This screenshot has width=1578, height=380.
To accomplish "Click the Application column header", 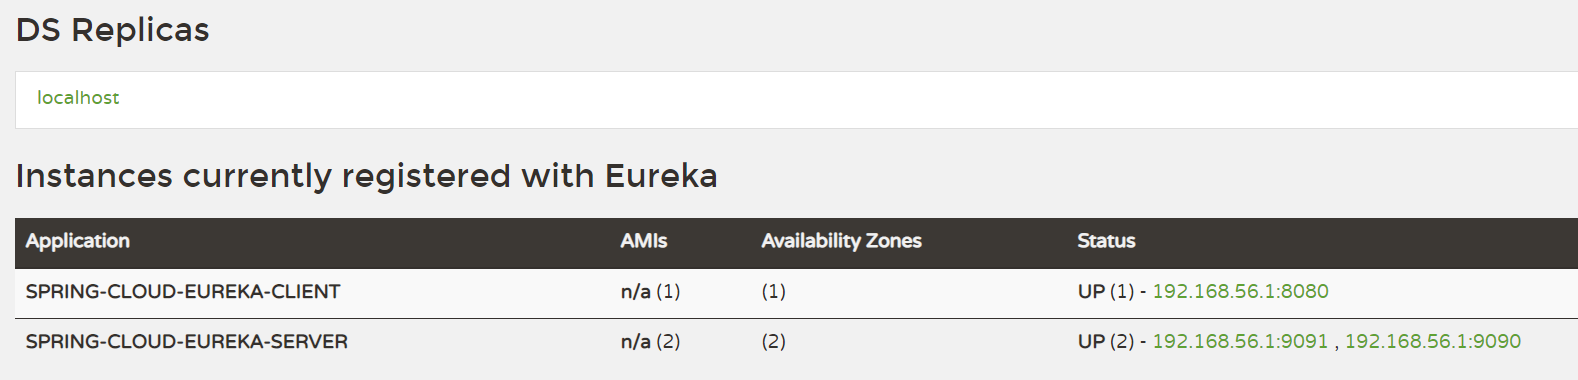I will point(78,241).
